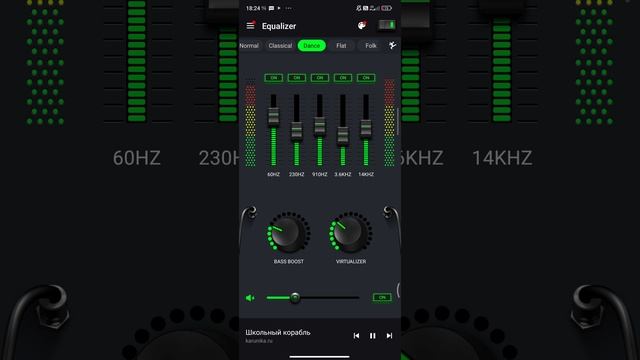The image size is (640, 360).
Task: Select the Normal preset
Action: (x=249, y=46)
